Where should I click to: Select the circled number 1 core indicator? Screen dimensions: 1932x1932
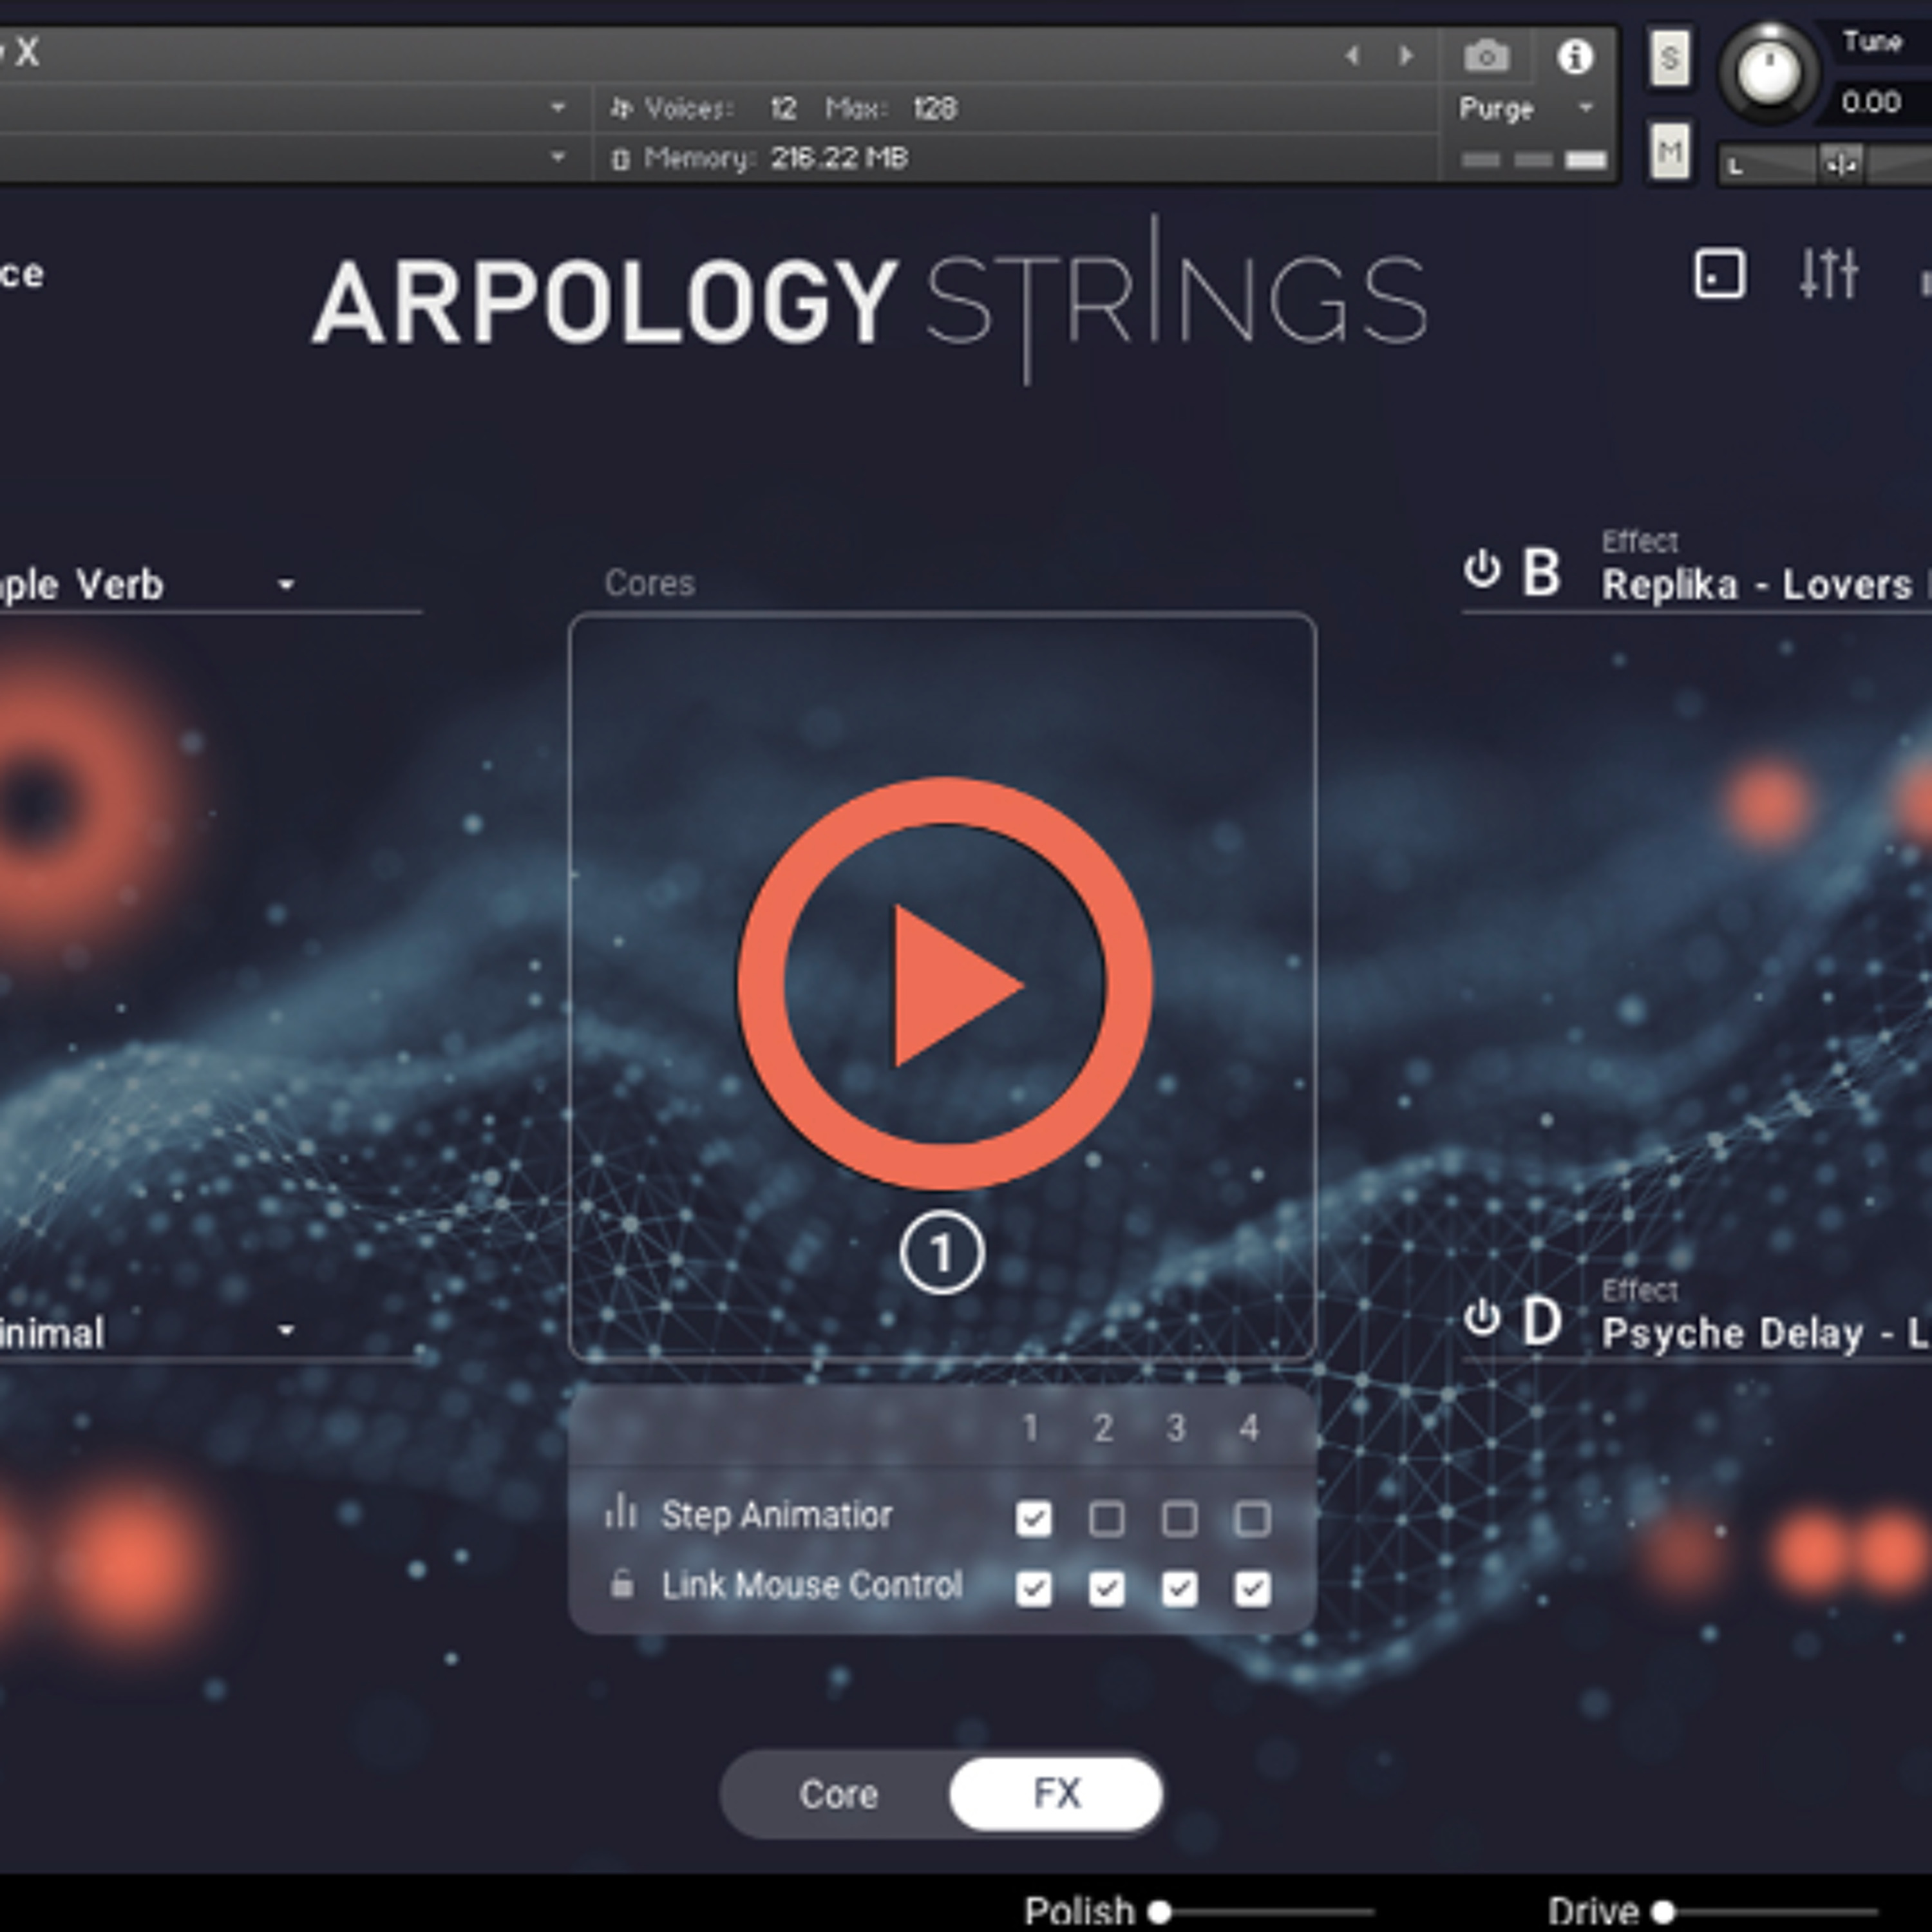tap(942, 1253)
